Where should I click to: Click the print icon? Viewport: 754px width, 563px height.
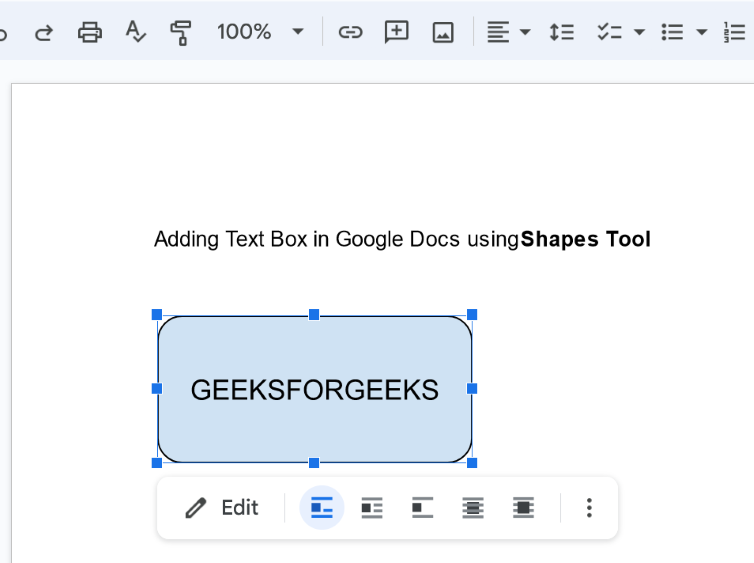click(90, 32)
